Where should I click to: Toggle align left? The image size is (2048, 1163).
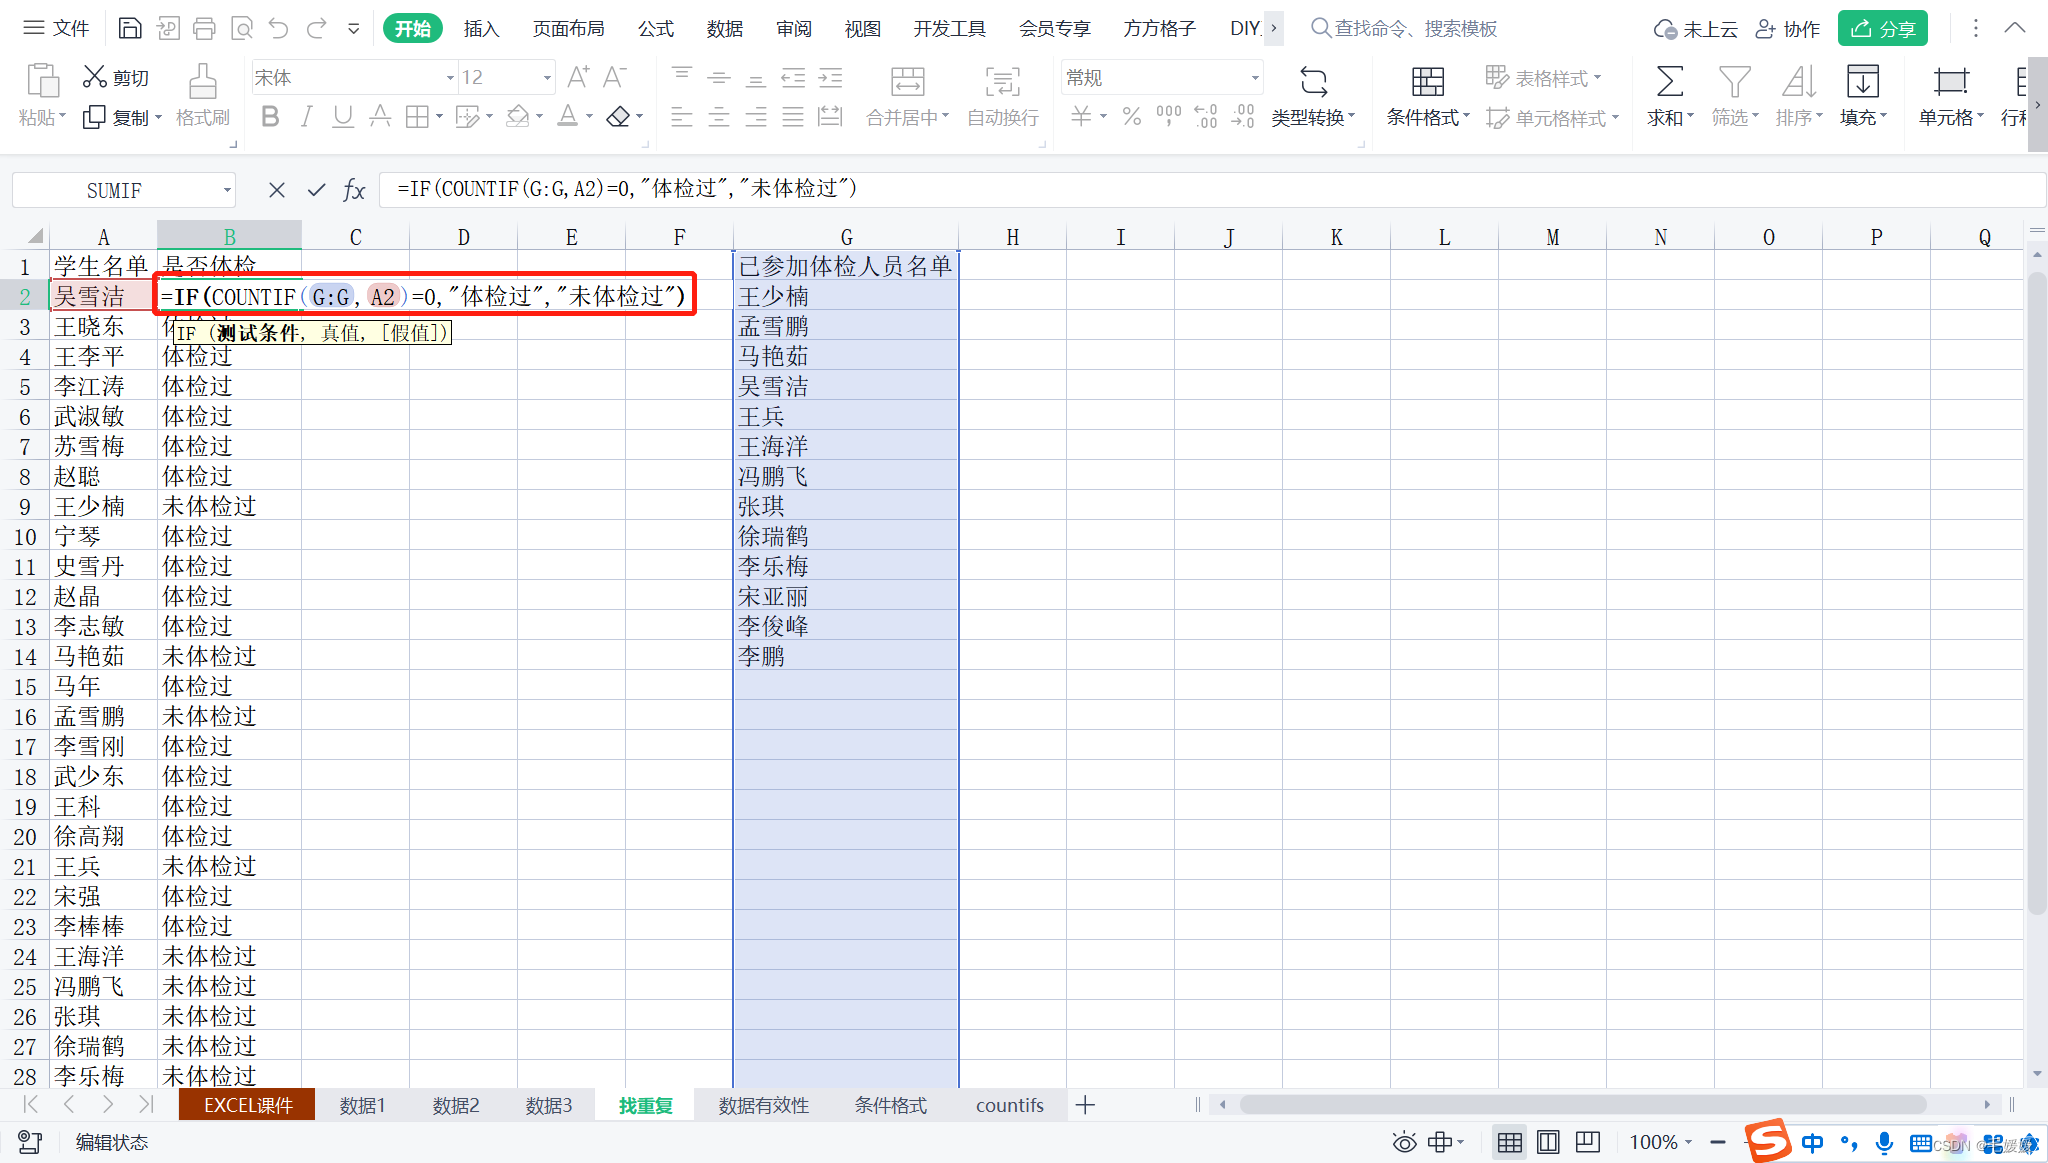click(x=681, y=117)
